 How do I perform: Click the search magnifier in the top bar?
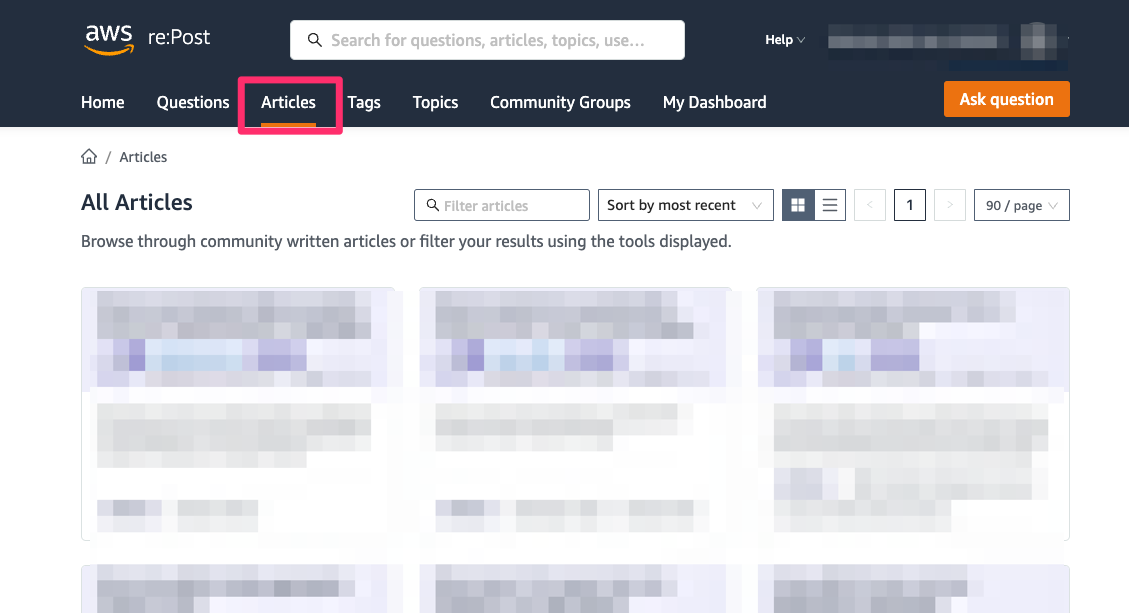pyautogui.click(x=315, y=39)
